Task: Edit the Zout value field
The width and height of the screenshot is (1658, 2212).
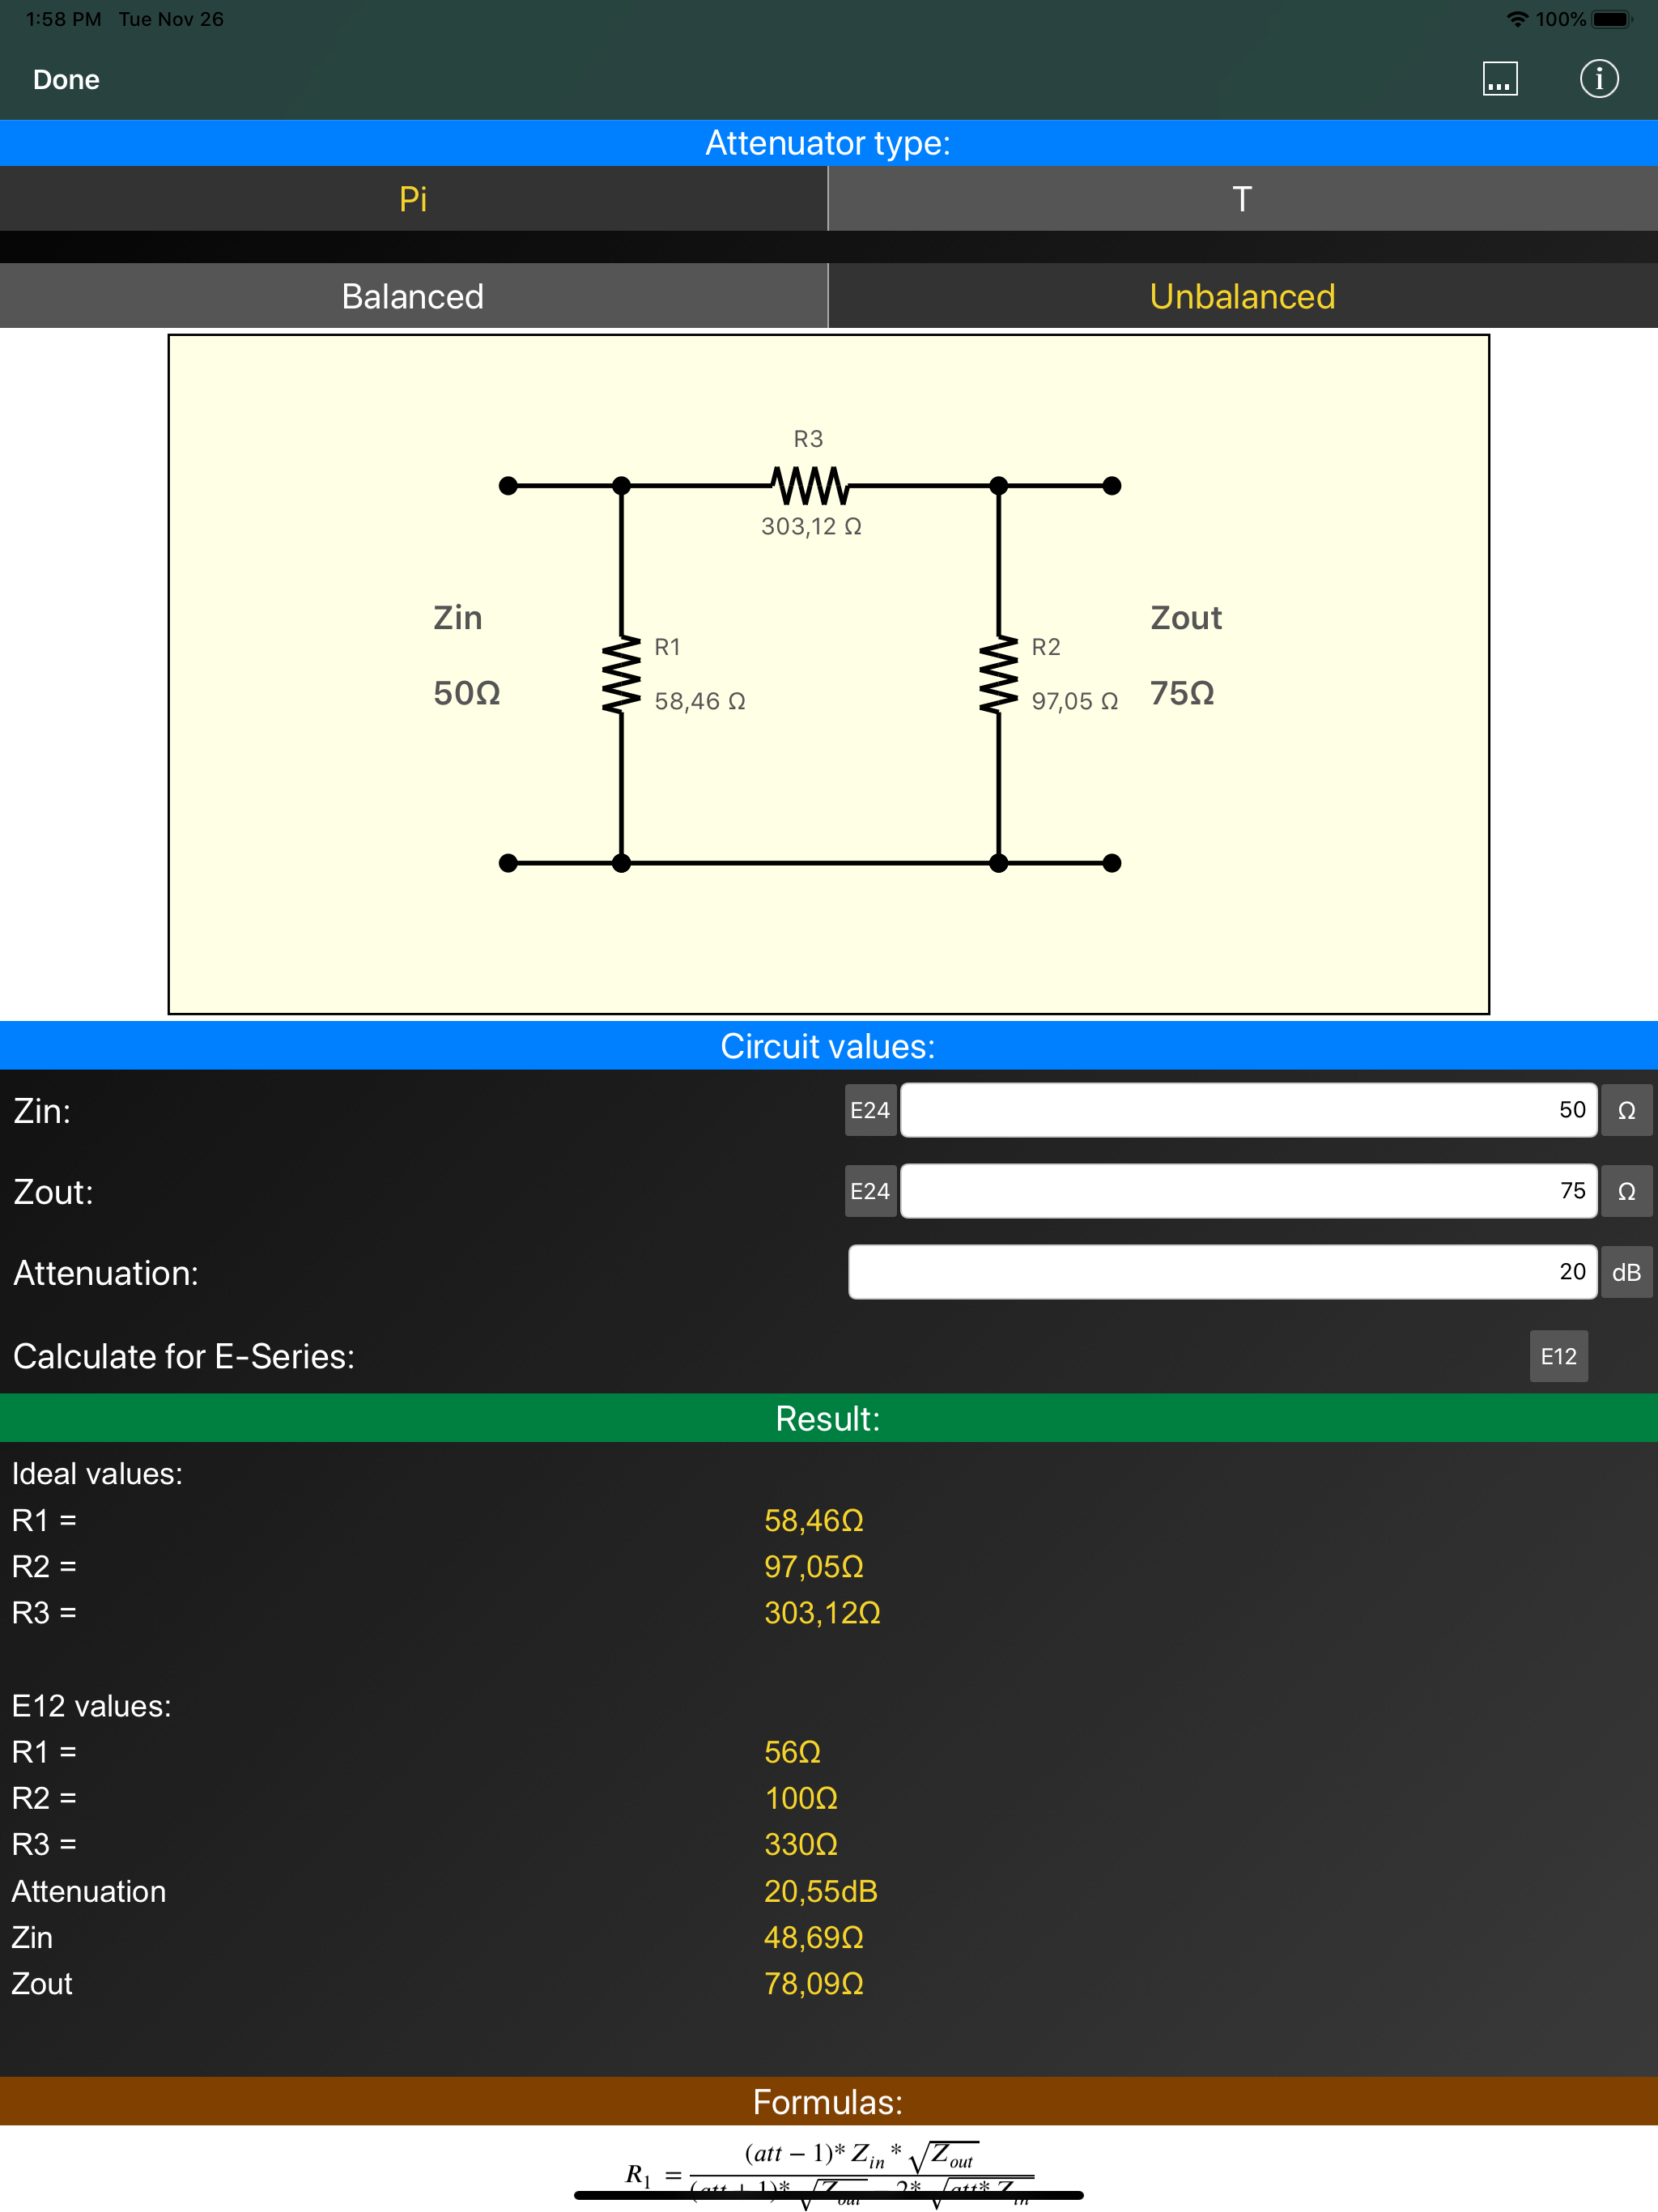Action: (x=1248, y=1191)
